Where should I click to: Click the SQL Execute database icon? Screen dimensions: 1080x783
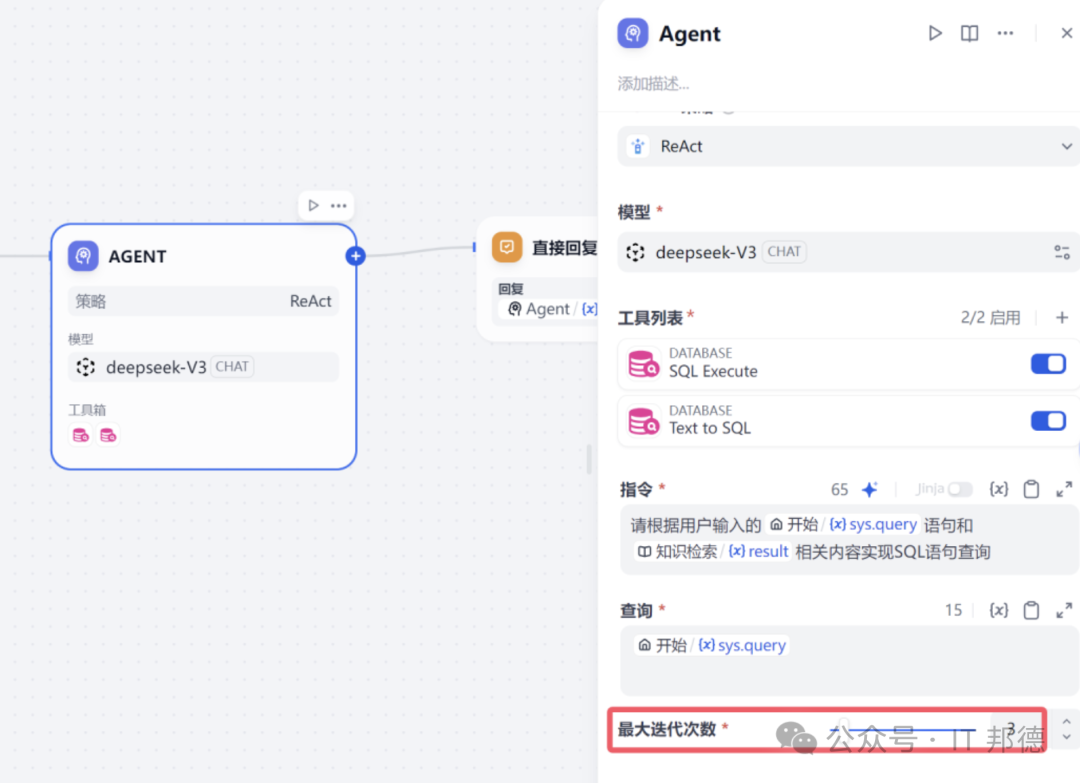point(643,363)
